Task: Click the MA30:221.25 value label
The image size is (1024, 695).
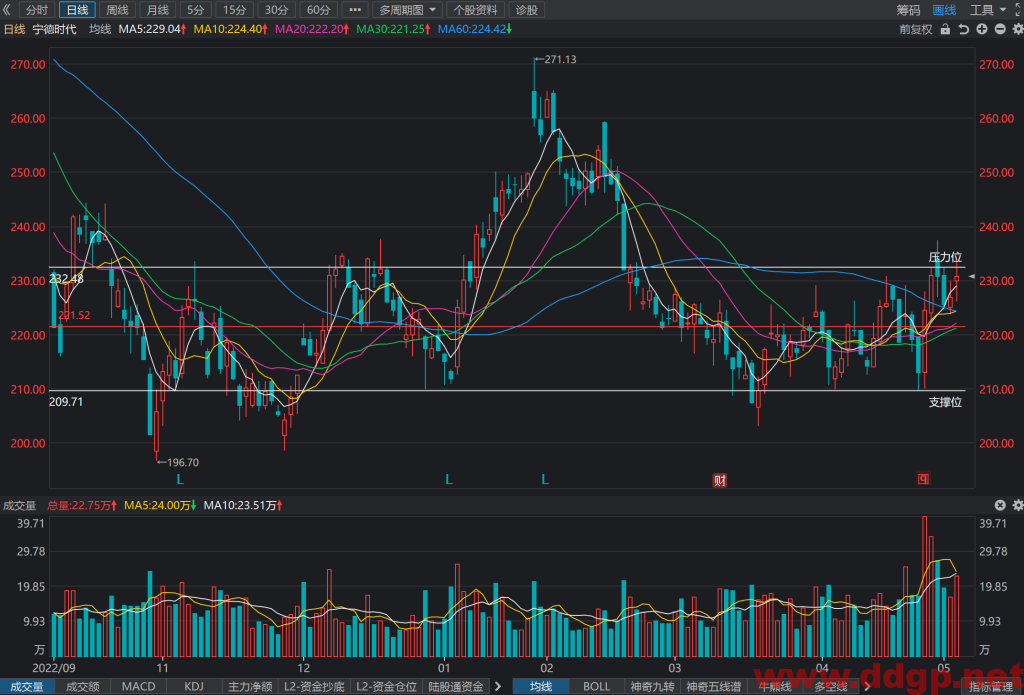Action: [393, 29]
